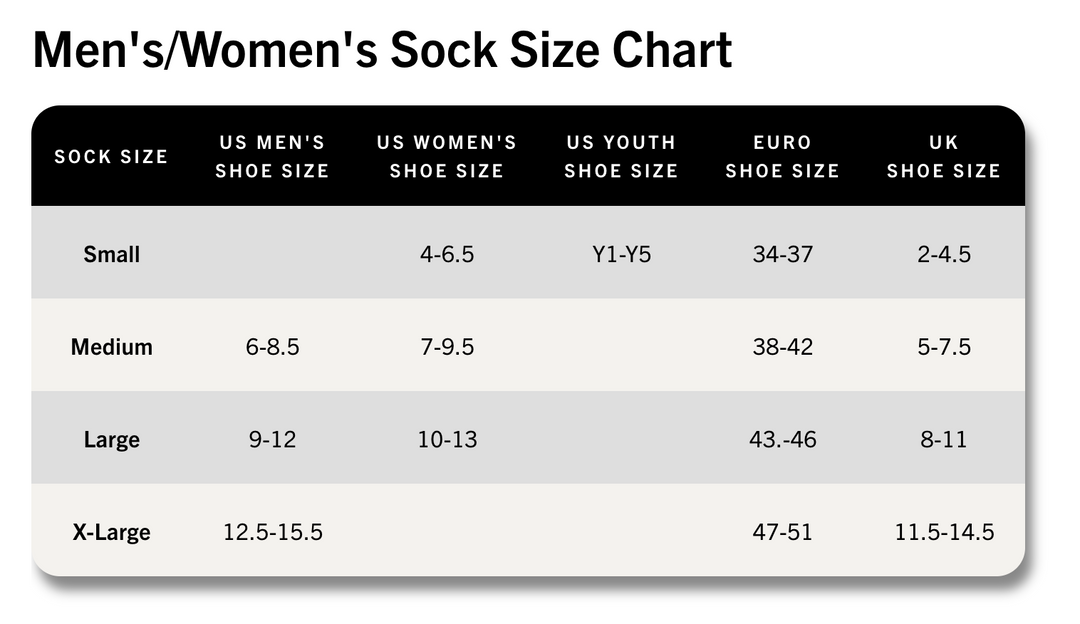Image resolution: width=1080 pixels, height=624 pixels.
Task: Select the 10-13 women's size cell
Action: [x=447, y=439]
